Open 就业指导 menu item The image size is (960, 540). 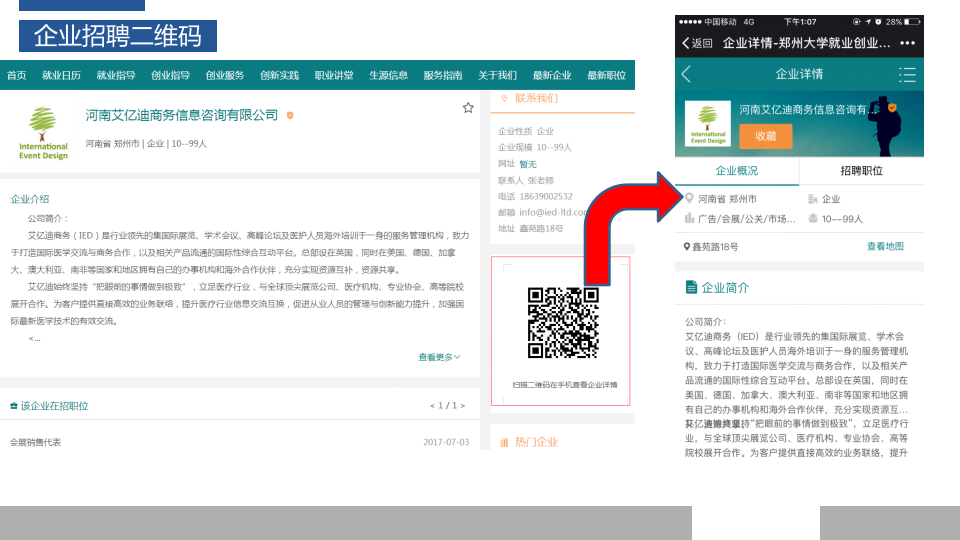116,75
